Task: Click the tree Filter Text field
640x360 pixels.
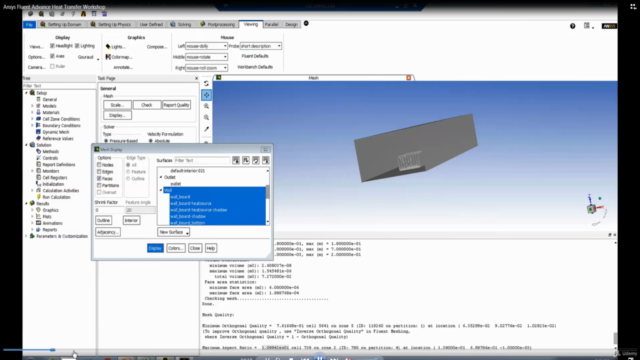Action: point(59,86)
